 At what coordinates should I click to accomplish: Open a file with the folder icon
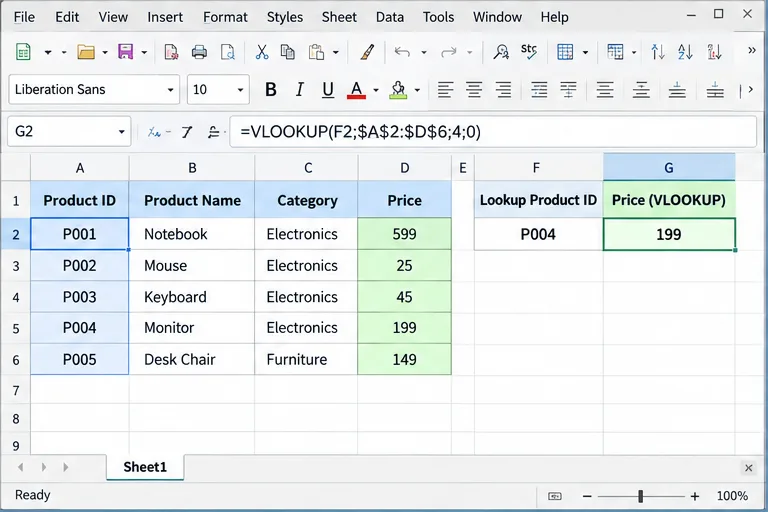[86, 51]
